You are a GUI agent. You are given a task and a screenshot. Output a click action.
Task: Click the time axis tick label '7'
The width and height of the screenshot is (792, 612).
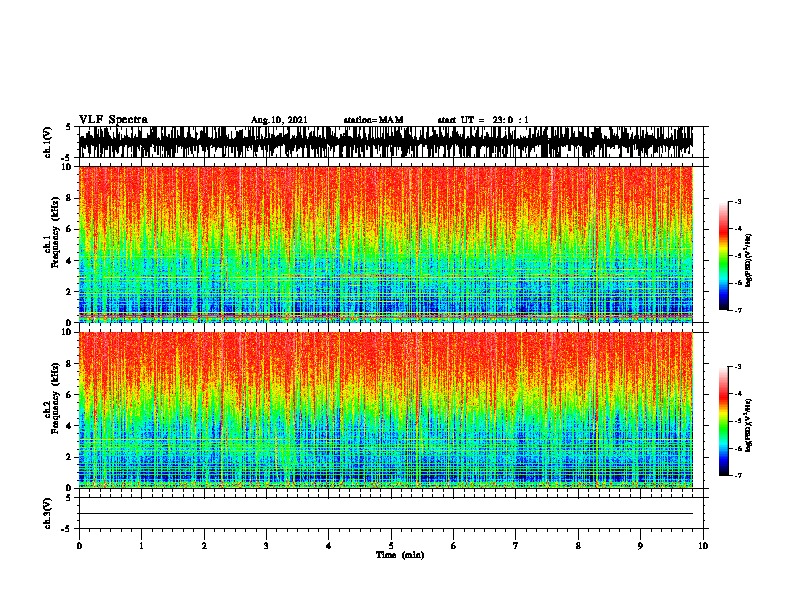pyautogui.click(x=516, y=546)
